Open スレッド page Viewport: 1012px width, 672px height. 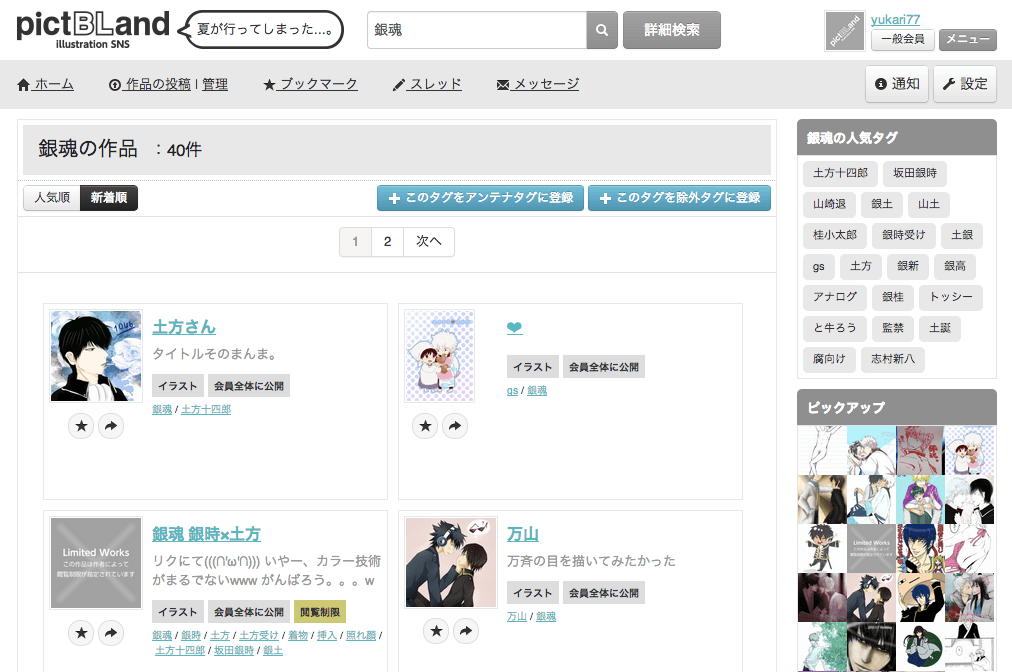[427, 85]
